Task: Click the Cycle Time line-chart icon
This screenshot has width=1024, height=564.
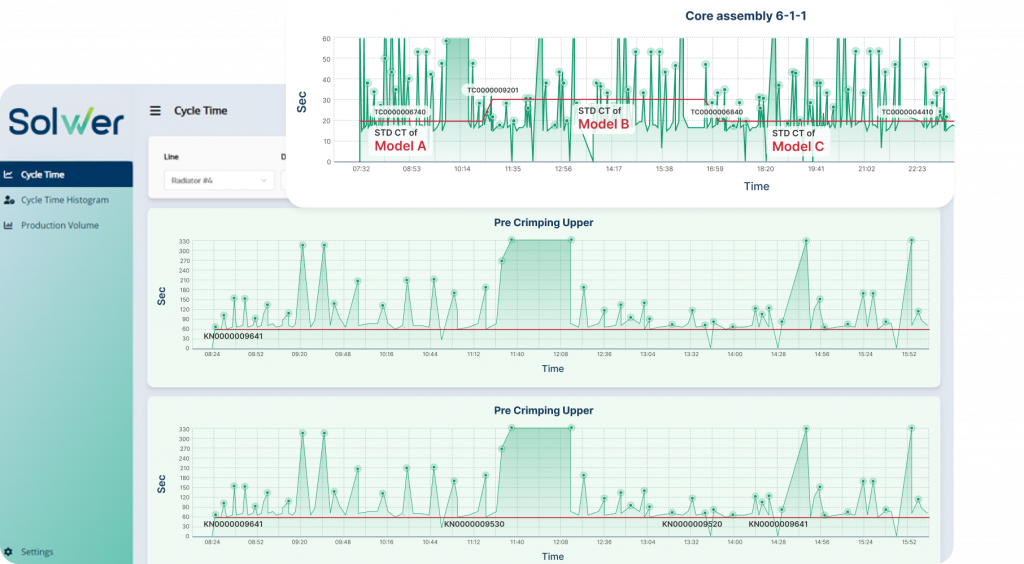Action: click(9, 174)
